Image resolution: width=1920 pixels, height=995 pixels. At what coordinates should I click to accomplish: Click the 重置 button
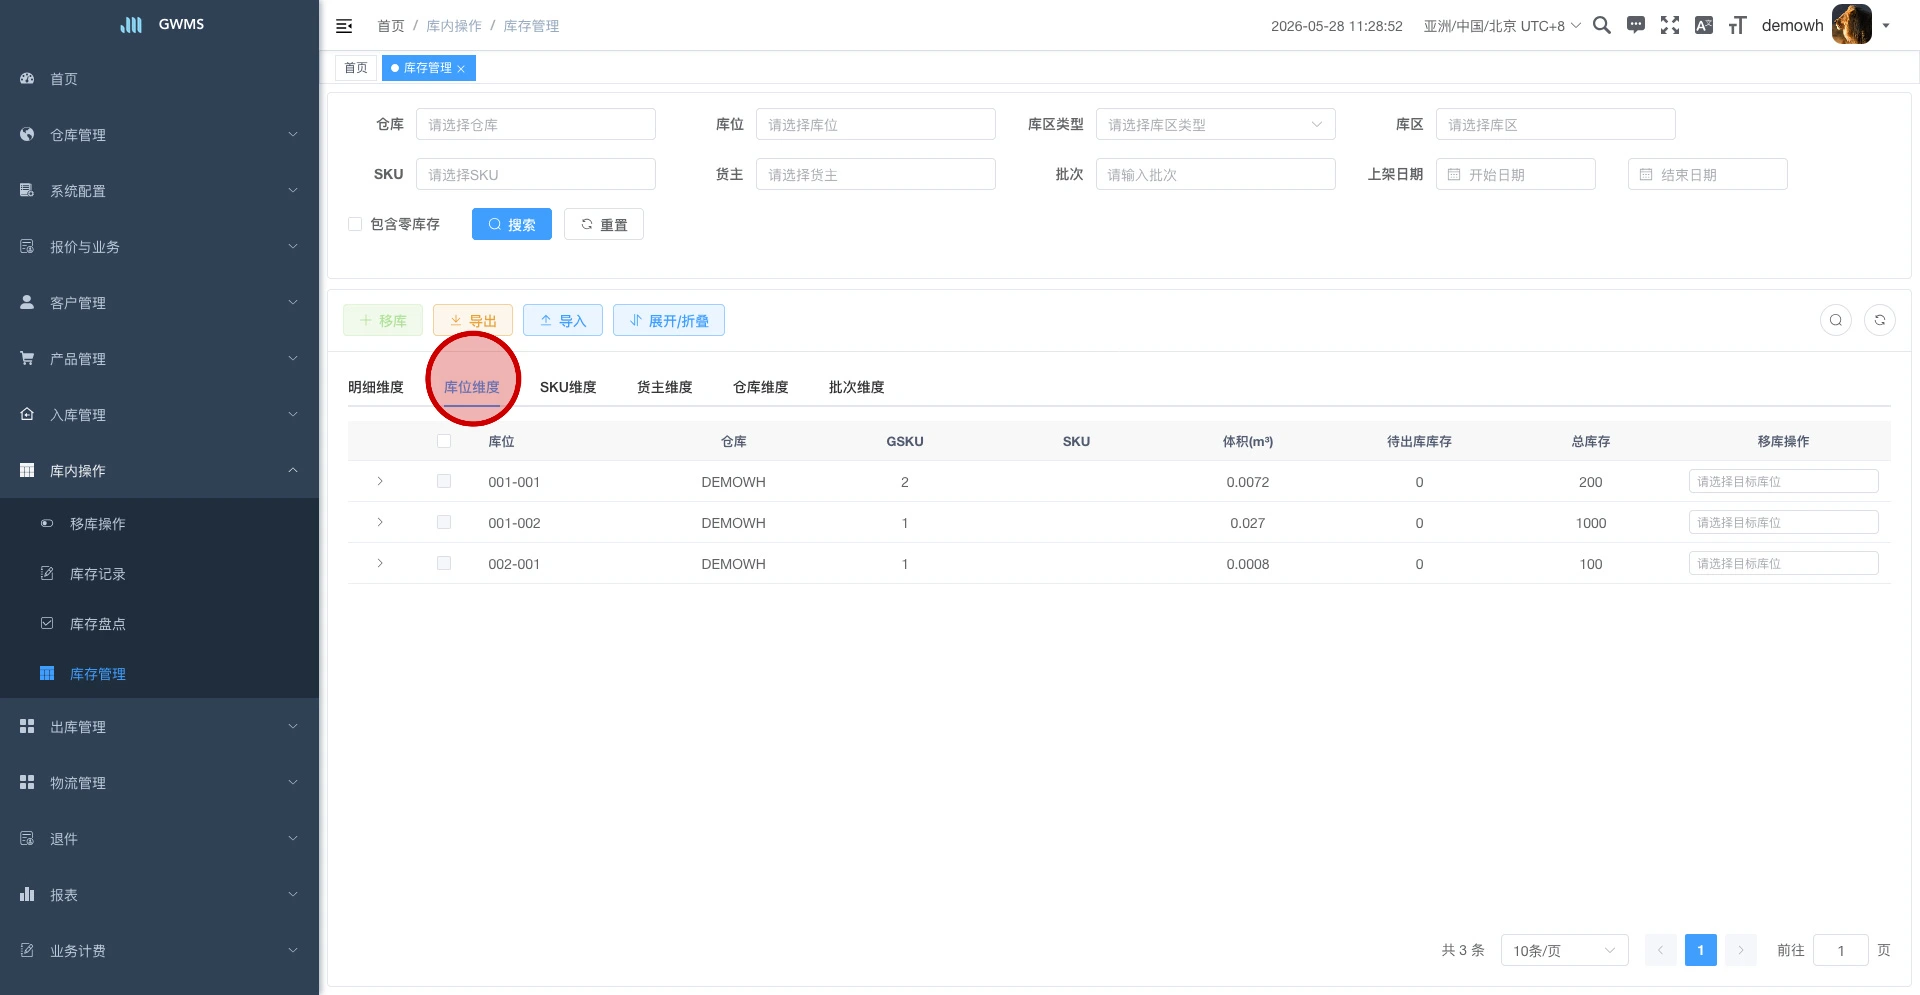604,224
